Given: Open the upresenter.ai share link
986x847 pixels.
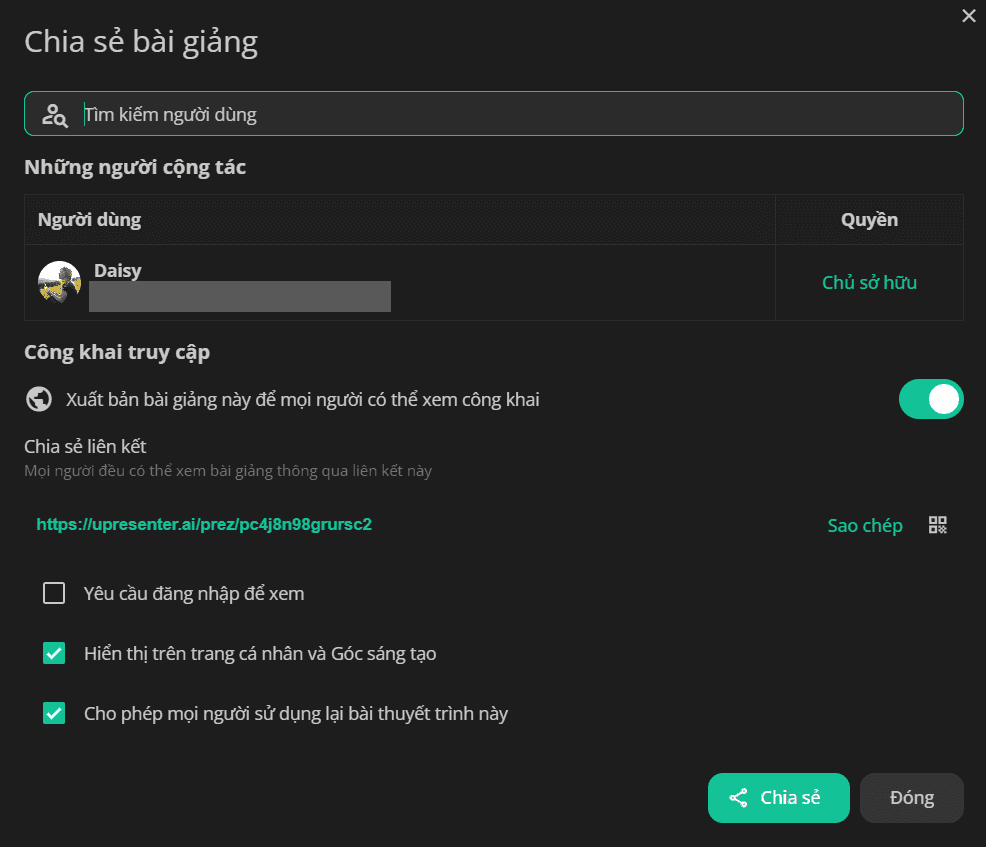Looking at the screenshot, I should 204,524.
